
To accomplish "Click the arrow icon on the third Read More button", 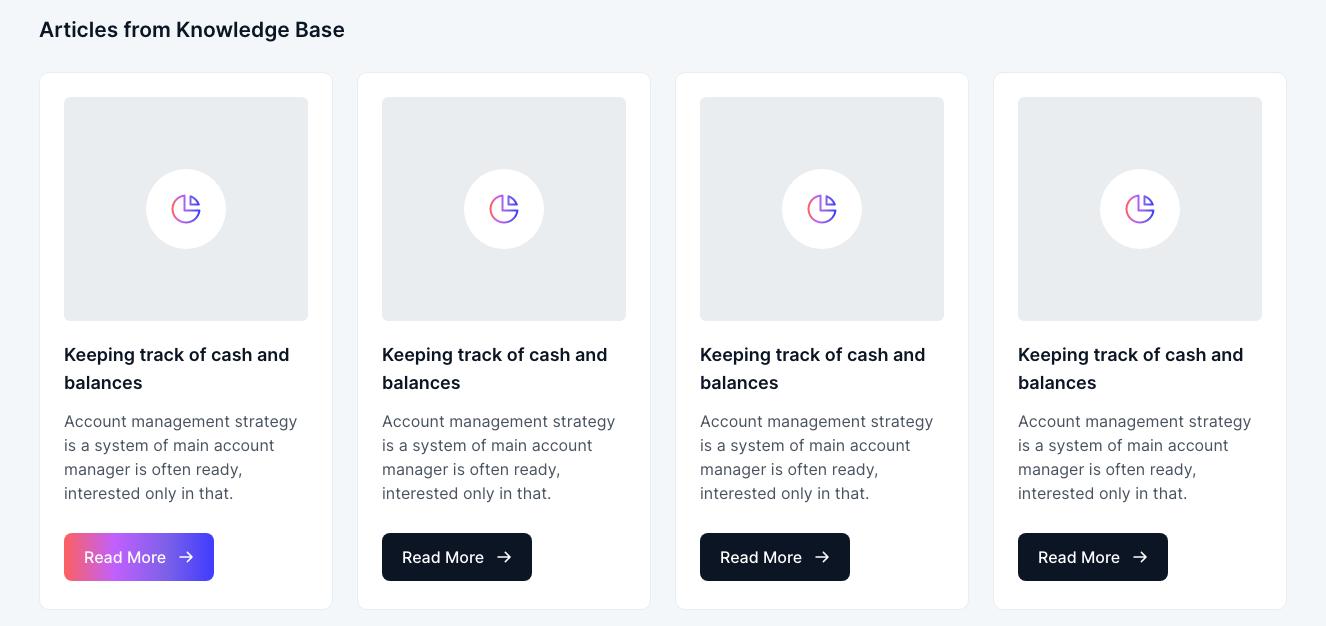I will click(x=822, y=557).
